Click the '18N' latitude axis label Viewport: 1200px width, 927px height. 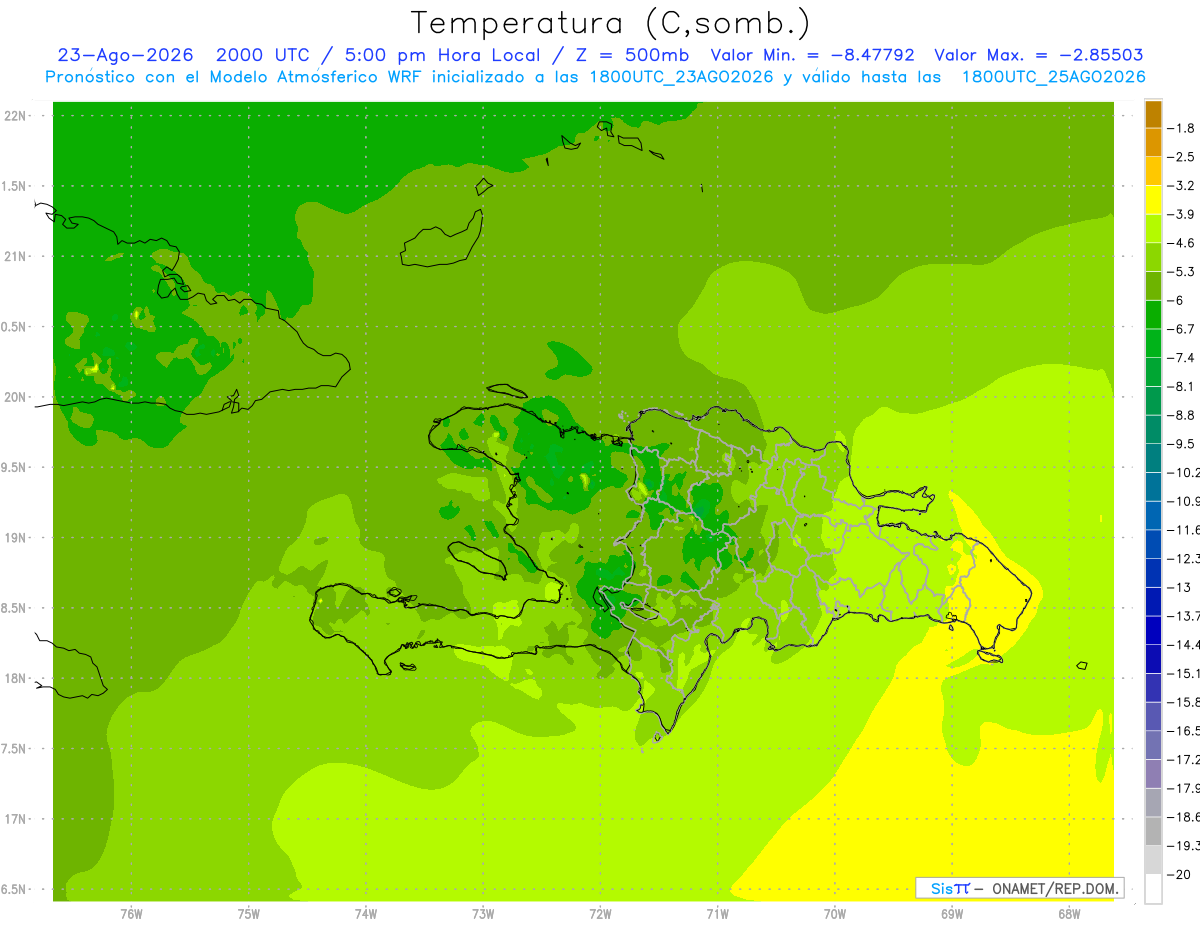(15, 678)
